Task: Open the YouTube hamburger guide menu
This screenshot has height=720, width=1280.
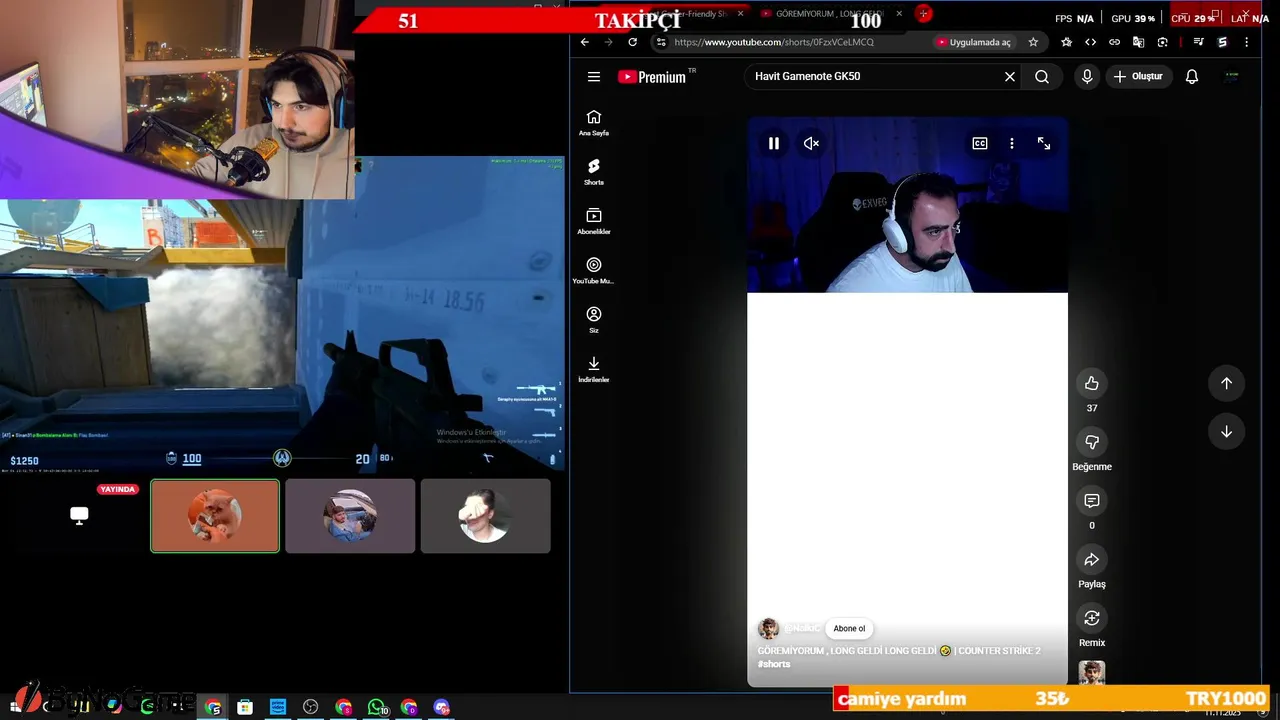Action: click(594, 77)
